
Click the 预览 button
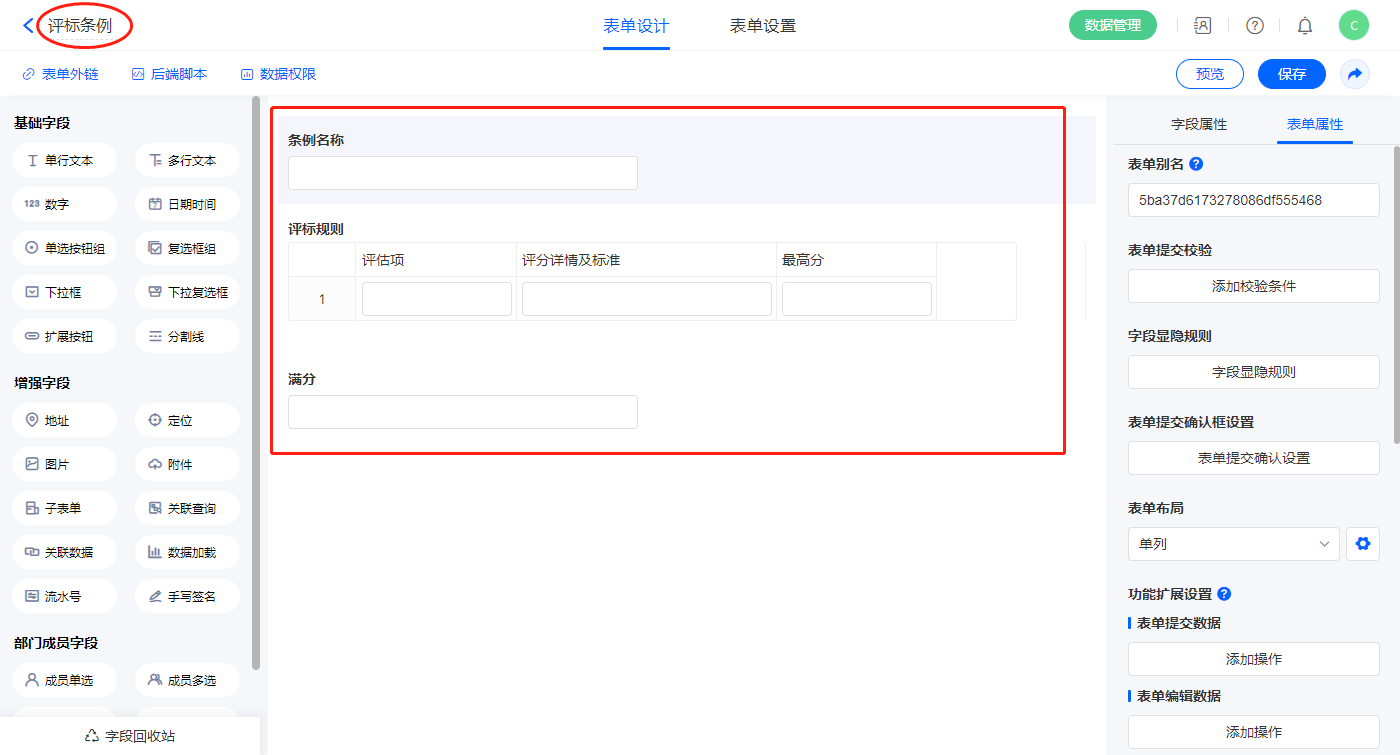point(1209,74)
